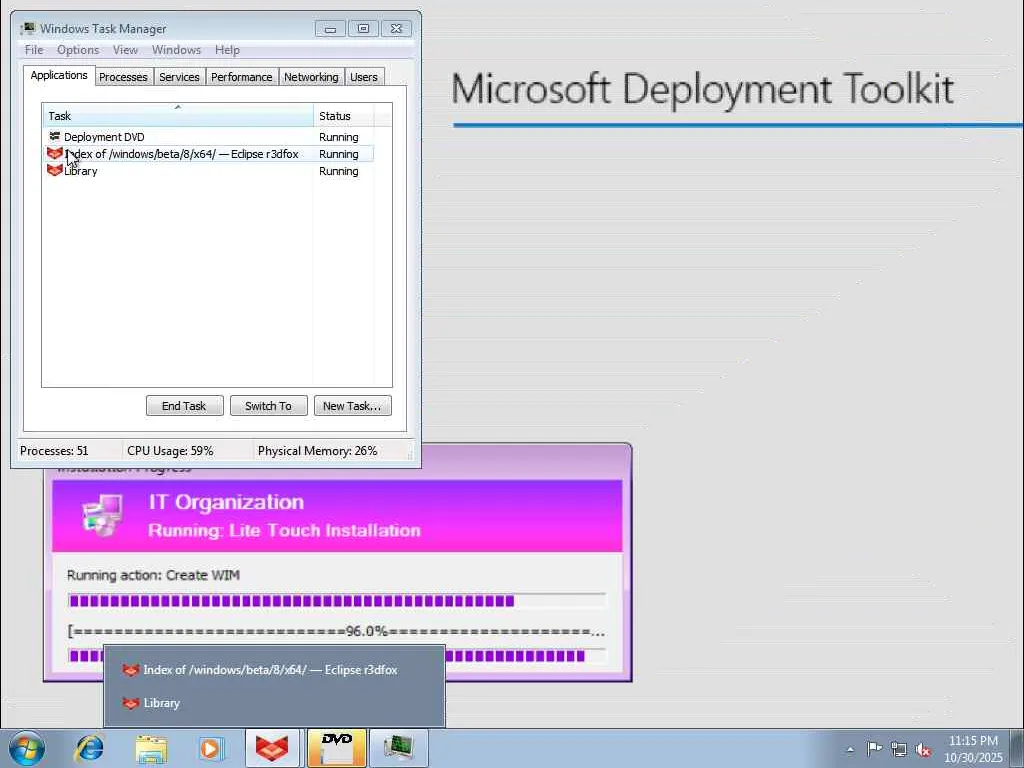Click the r3dfox icon beside Index of row
This screenshot has width=1024, height=768.
click(x=54, y=153)
